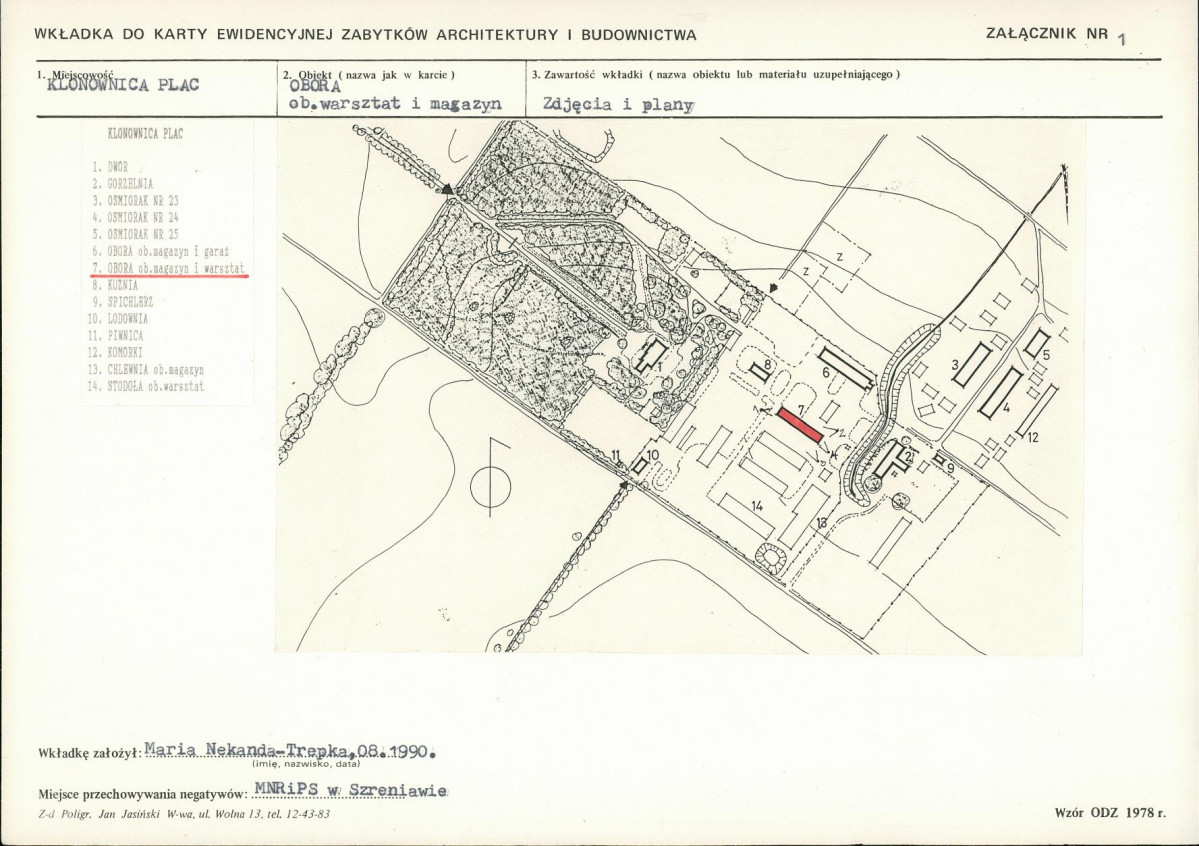Select legend entry '2. GORZELNIA'
Image resolution: width=1199 pixels, height=846 pixels.
click(x=122, y=184)
